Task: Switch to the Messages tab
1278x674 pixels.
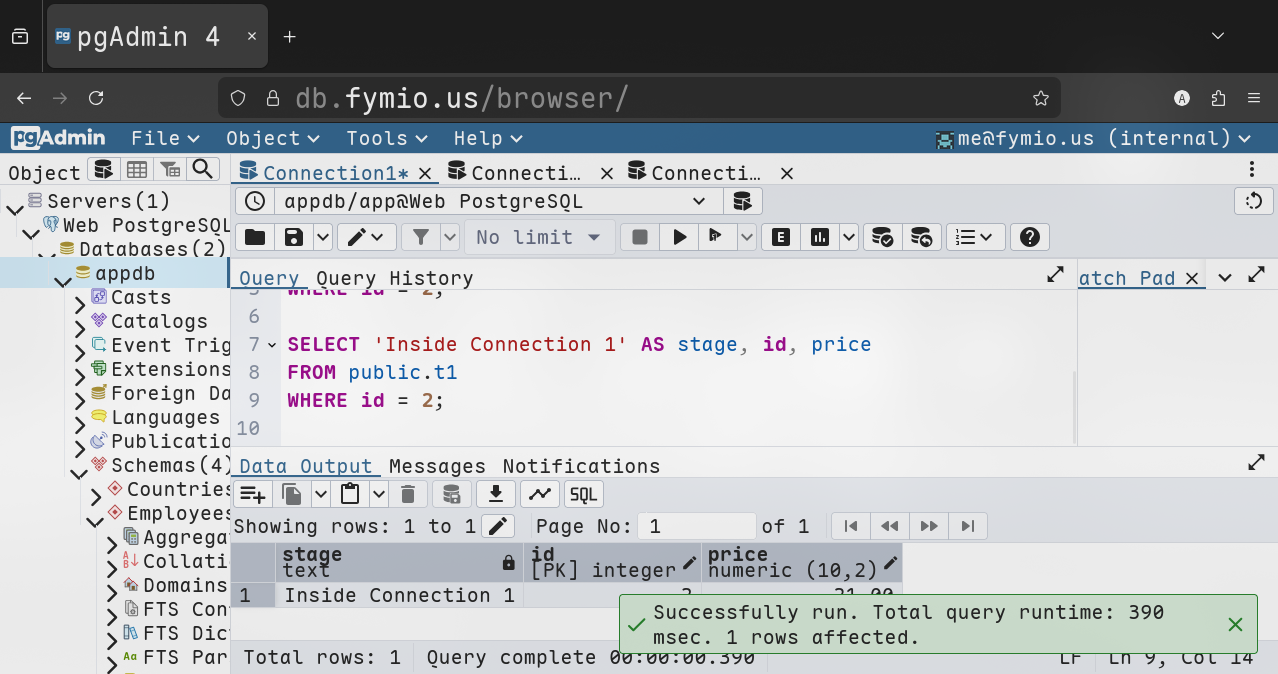Action: 437,466
